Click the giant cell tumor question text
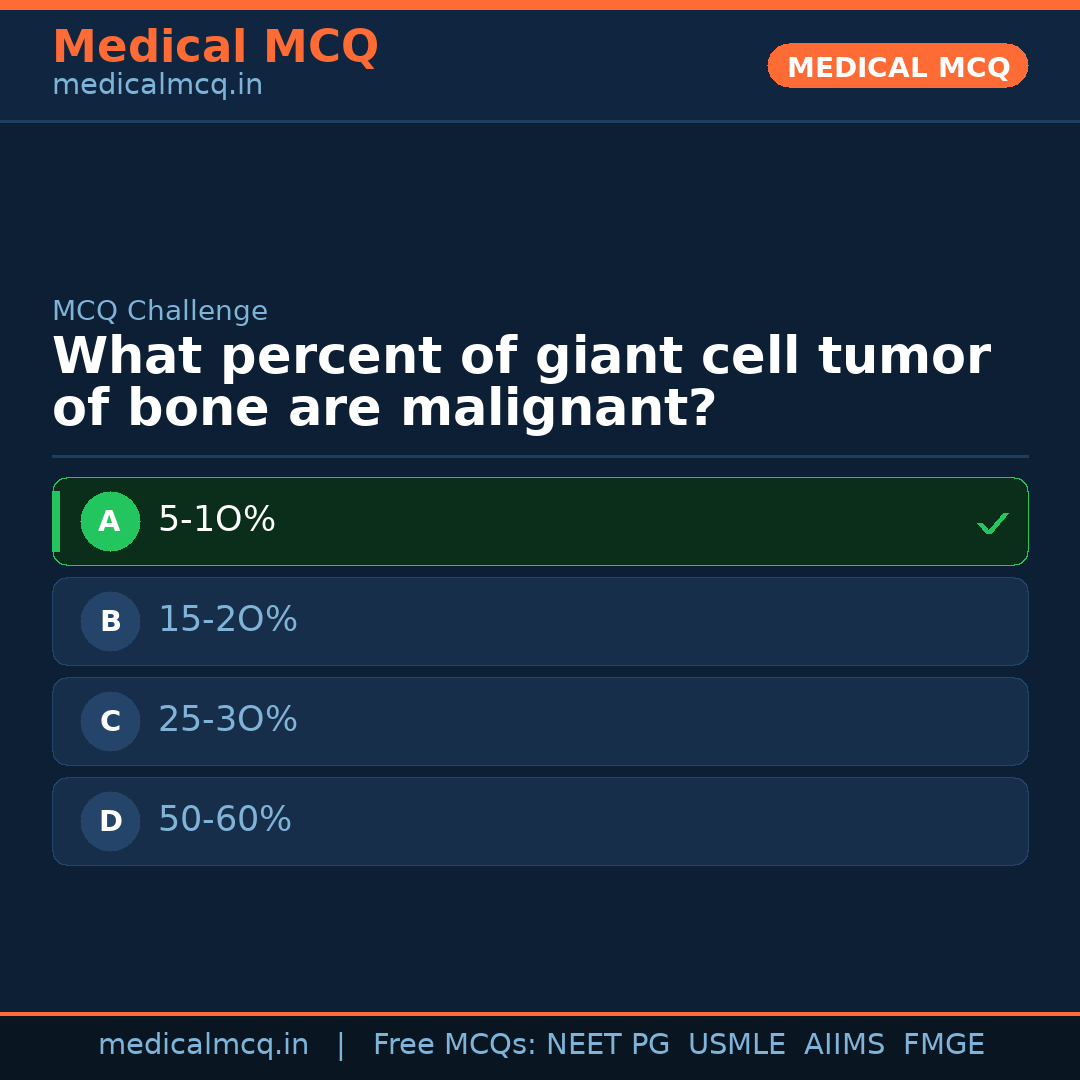Image resolution: width=1080 pixels, height=1080 pixels. pyautogui.click(x=520, y=383)
